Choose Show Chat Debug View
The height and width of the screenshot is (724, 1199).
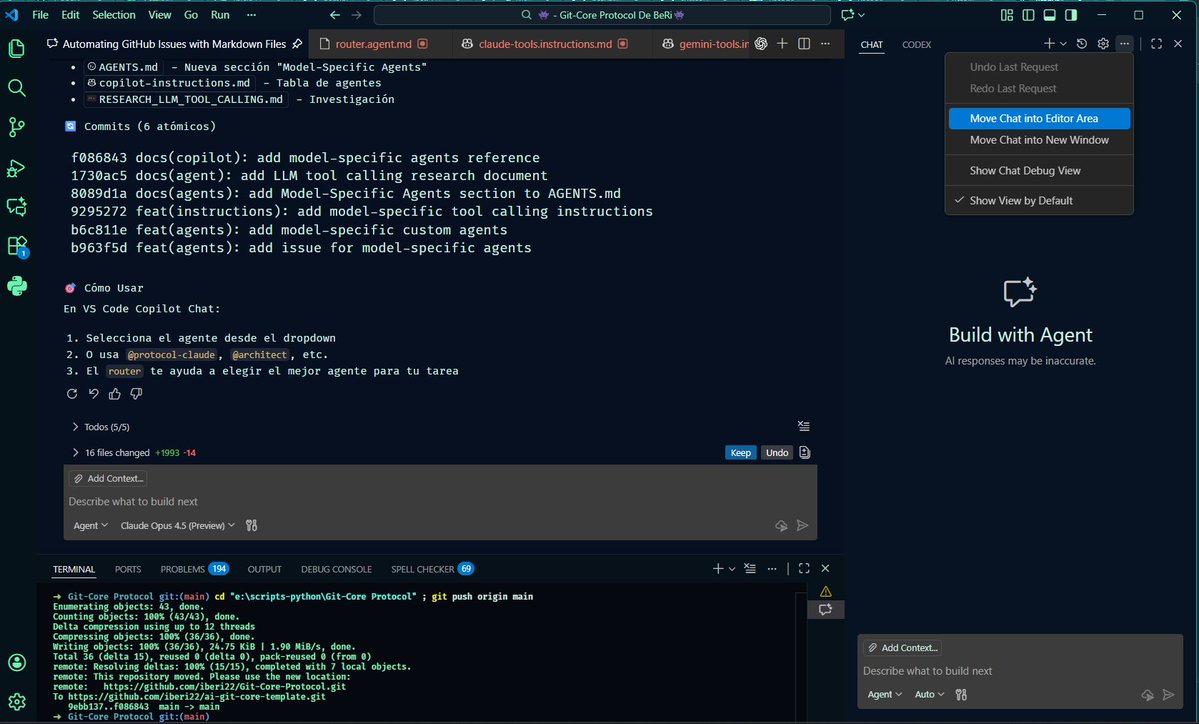pyautogui.click(x=1039, y=170)
